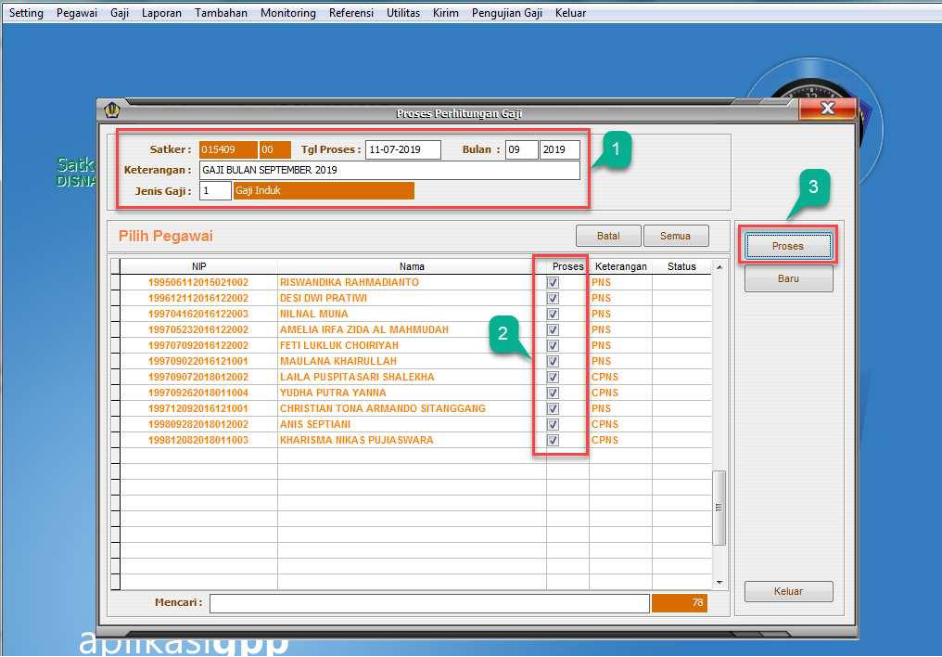The width and height of the screenshot is (942, 657).
Task: Open the Gaji menu
Action: pos(120,13)
